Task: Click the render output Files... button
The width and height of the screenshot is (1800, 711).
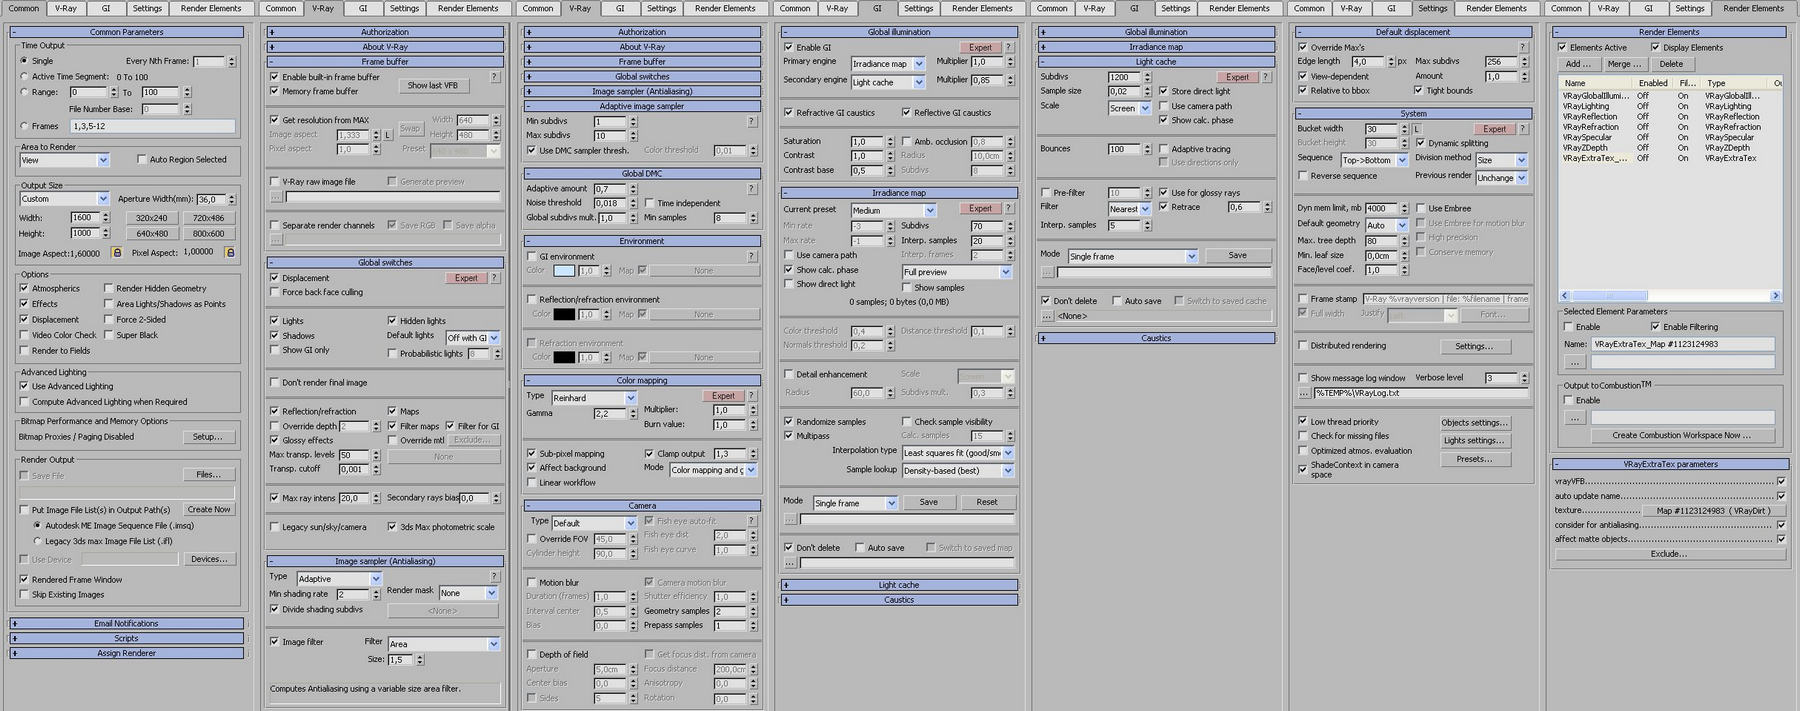Action: point(209,475)
